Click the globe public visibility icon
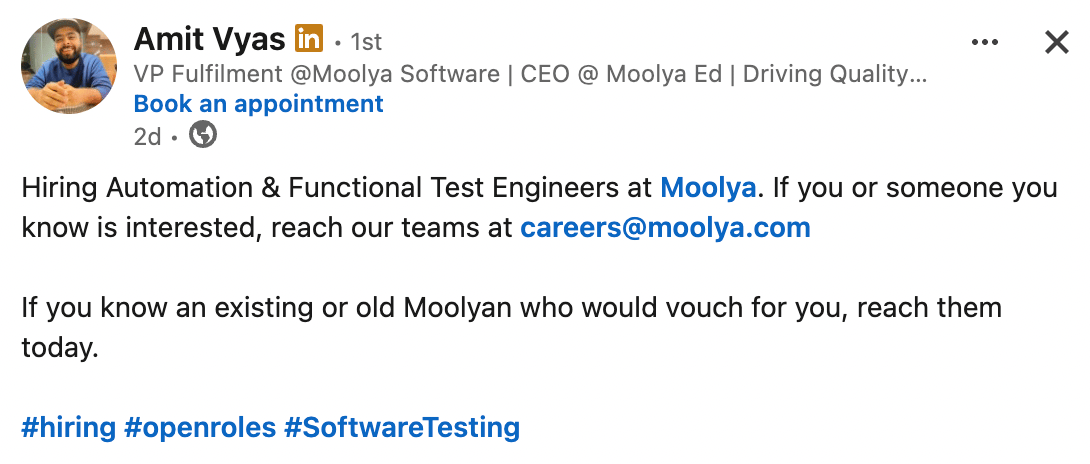 tap(203, 135)
